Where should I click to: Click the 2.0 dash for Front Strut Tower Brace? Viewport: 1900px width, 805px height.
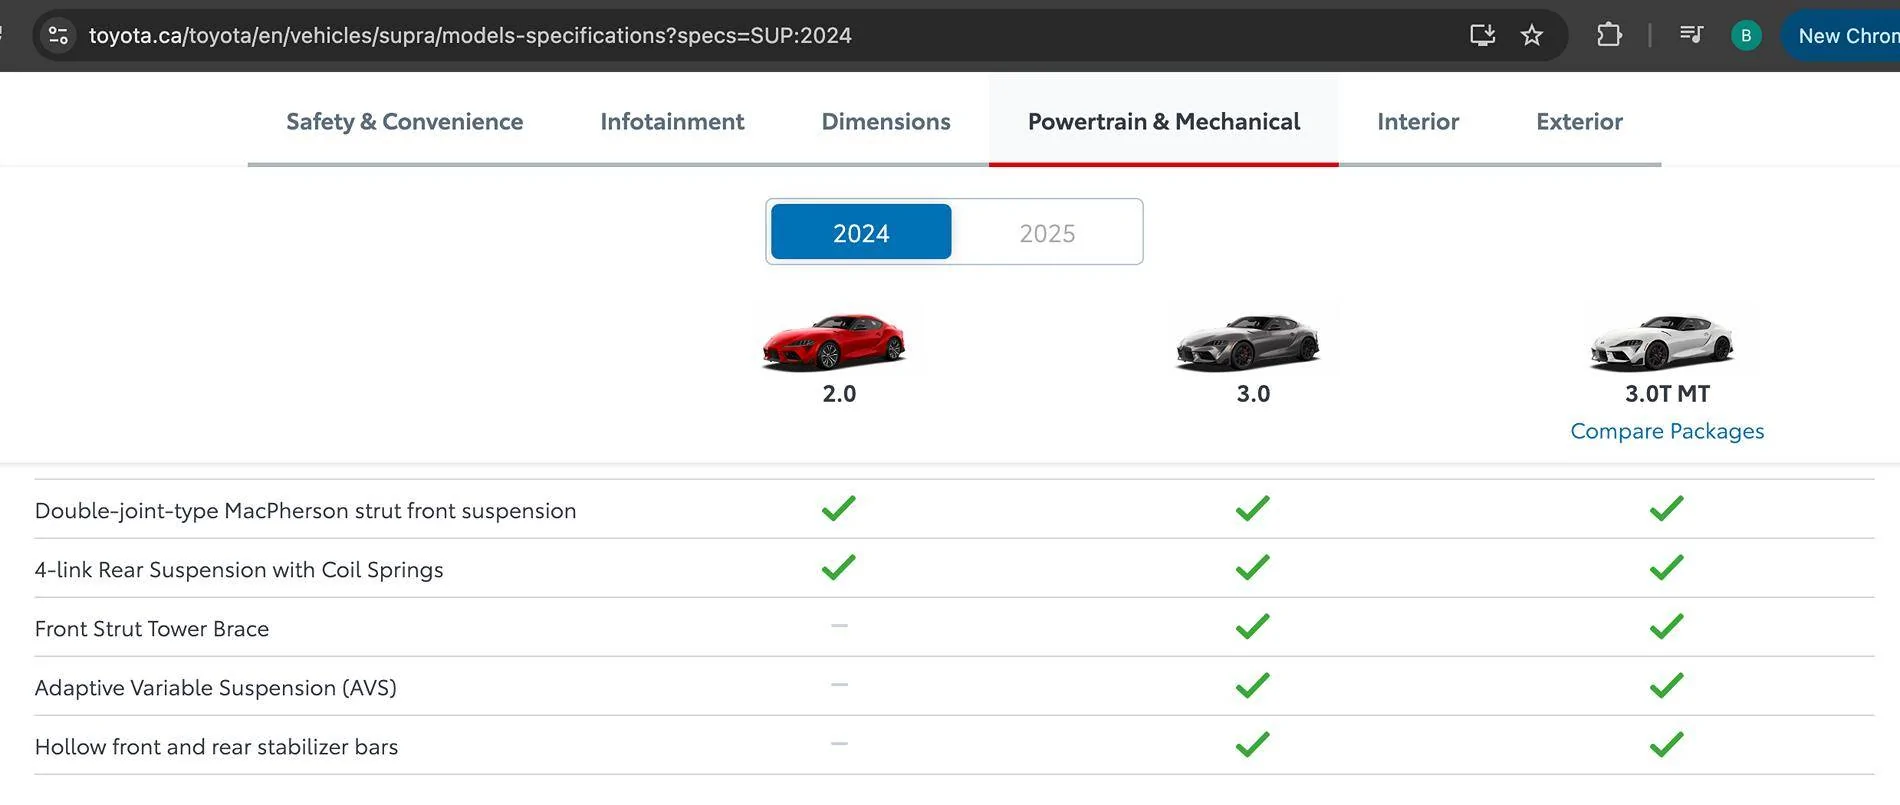click(x=839, y=626)
